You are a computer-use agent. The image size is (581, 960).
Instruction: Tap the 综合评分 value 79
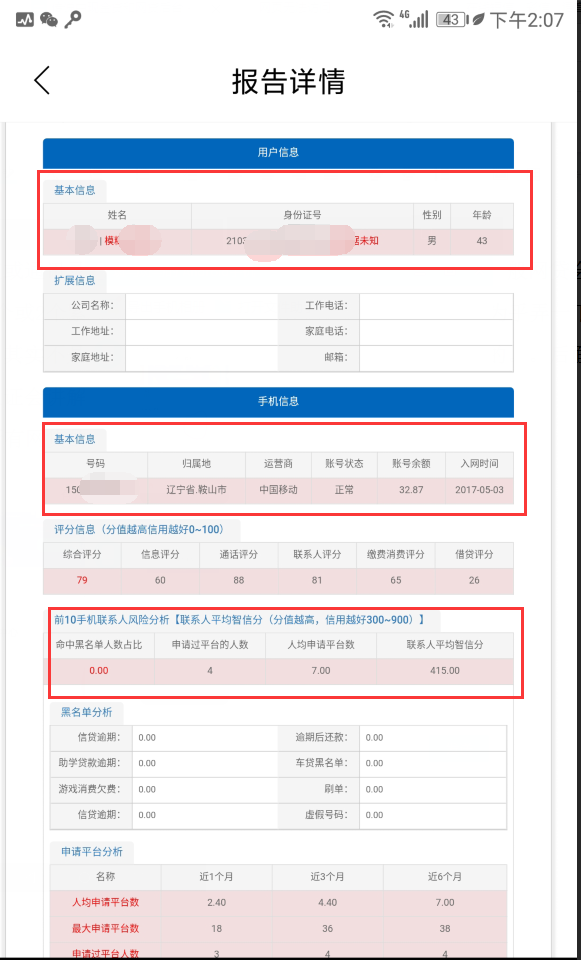[82, 580]
